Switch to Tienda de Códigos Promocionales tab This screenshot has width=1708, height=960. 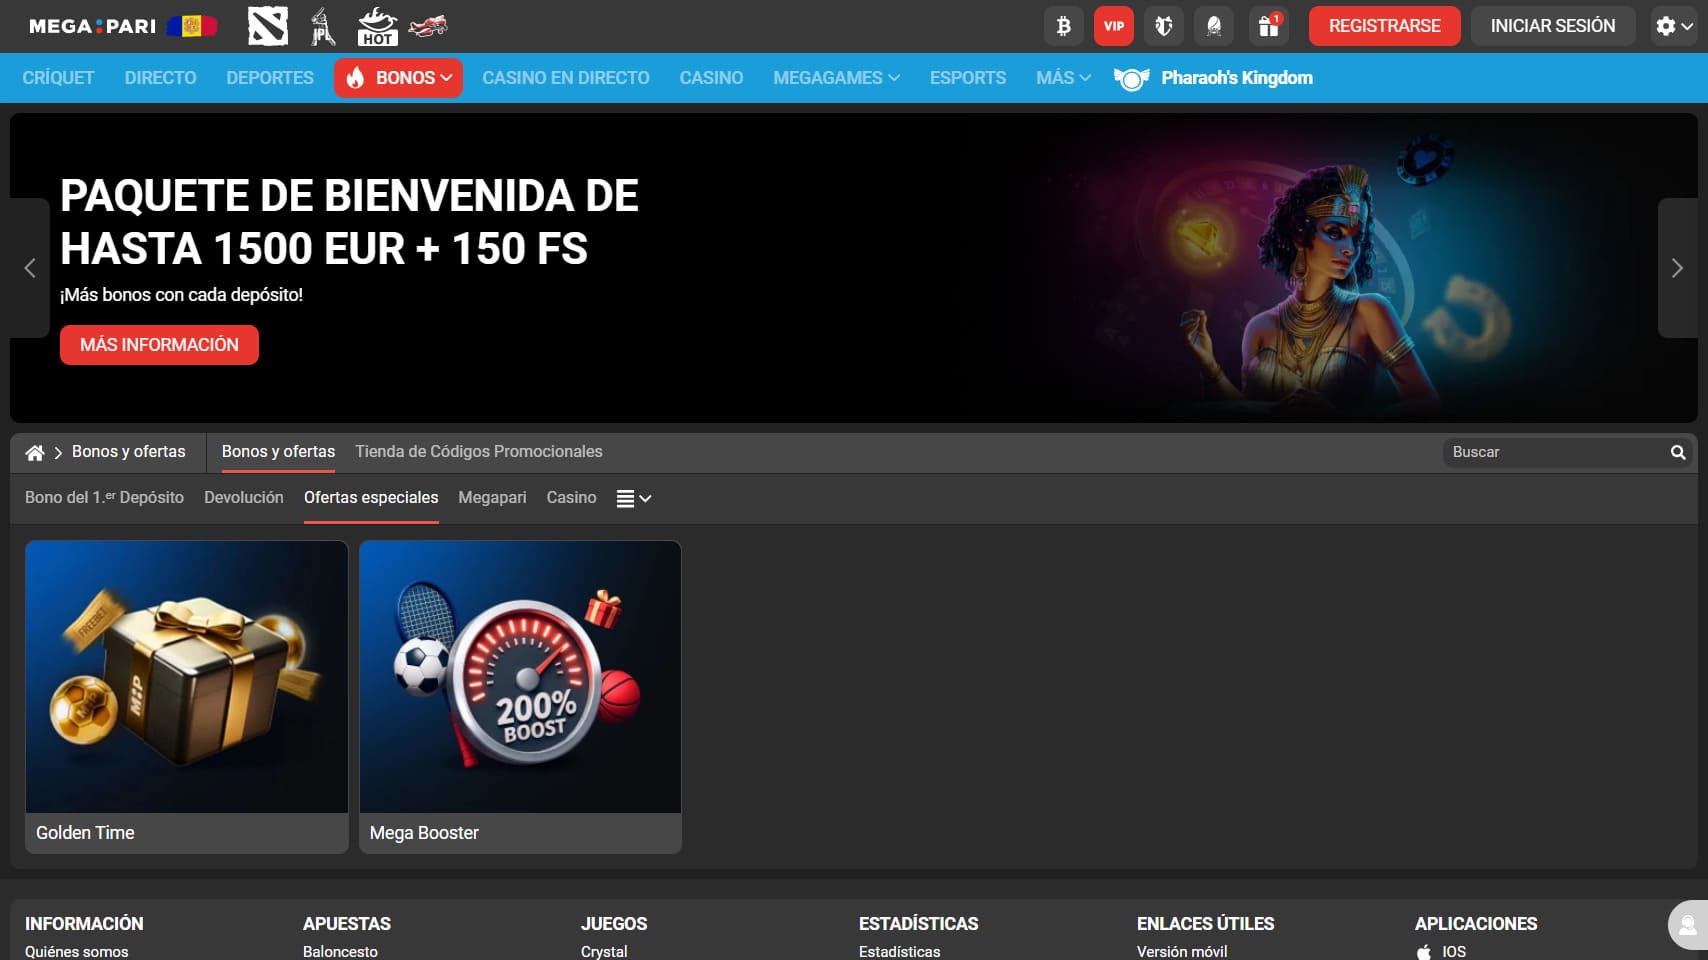point(478,452)
